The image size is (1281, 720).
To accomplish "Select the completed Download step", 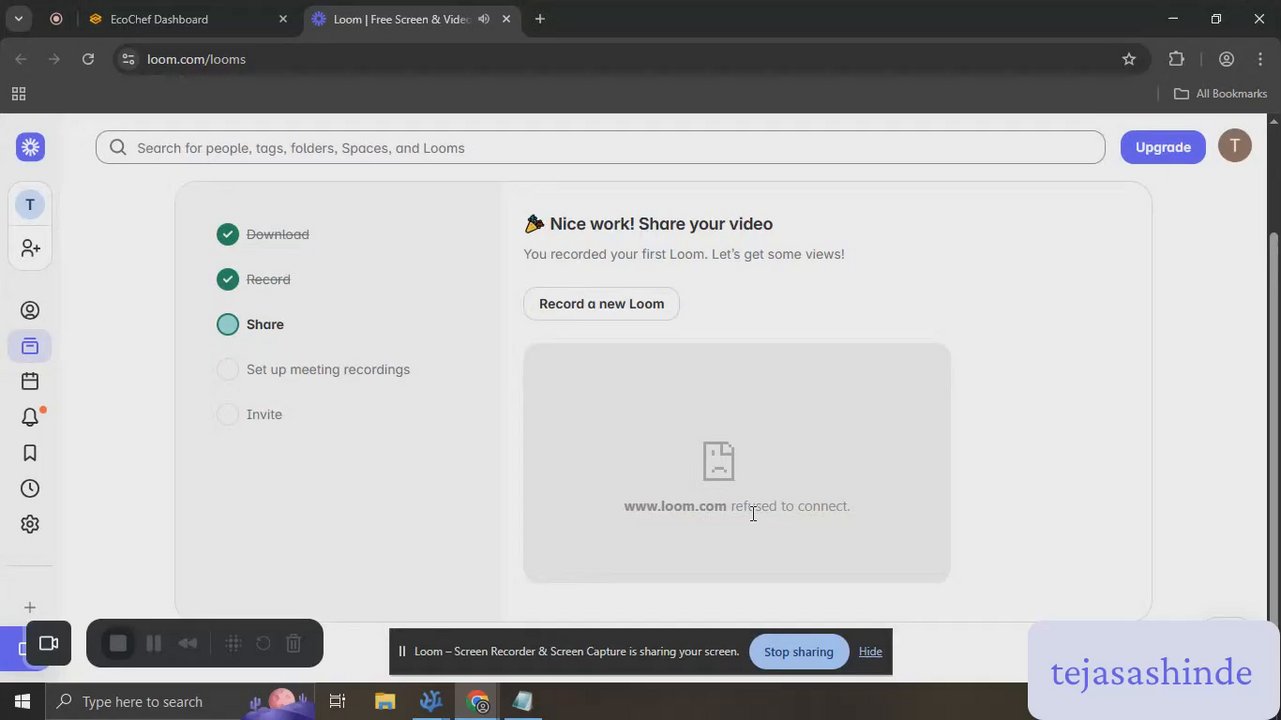I will pyautogui.click(x=264, y=234).
